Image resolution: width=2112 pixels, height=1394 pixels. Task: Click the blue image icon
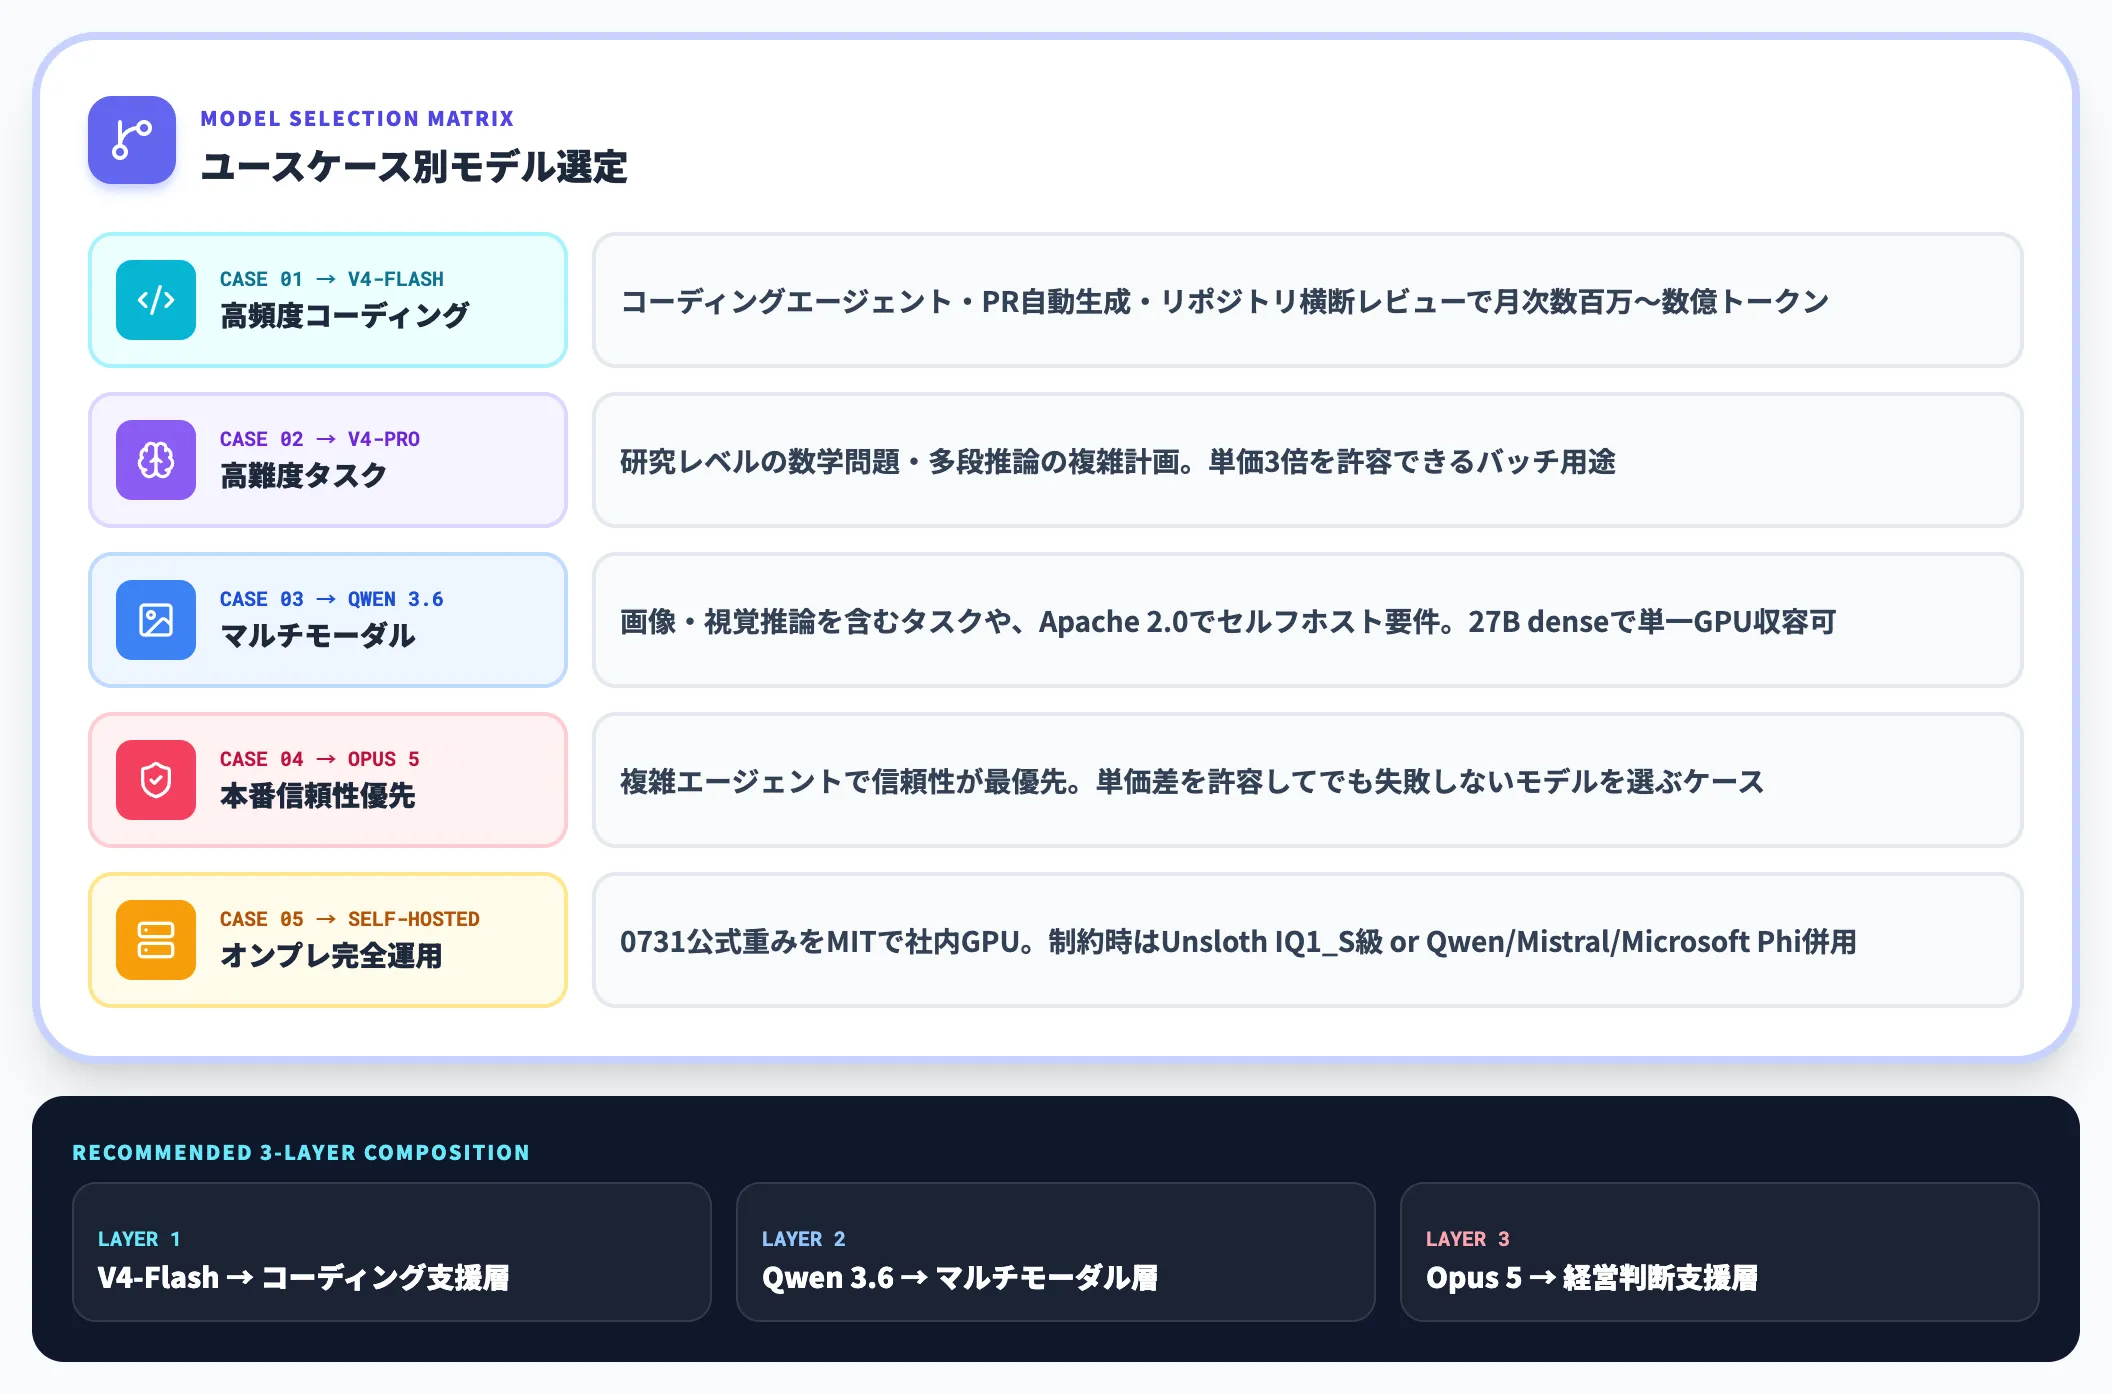(156, 620)
